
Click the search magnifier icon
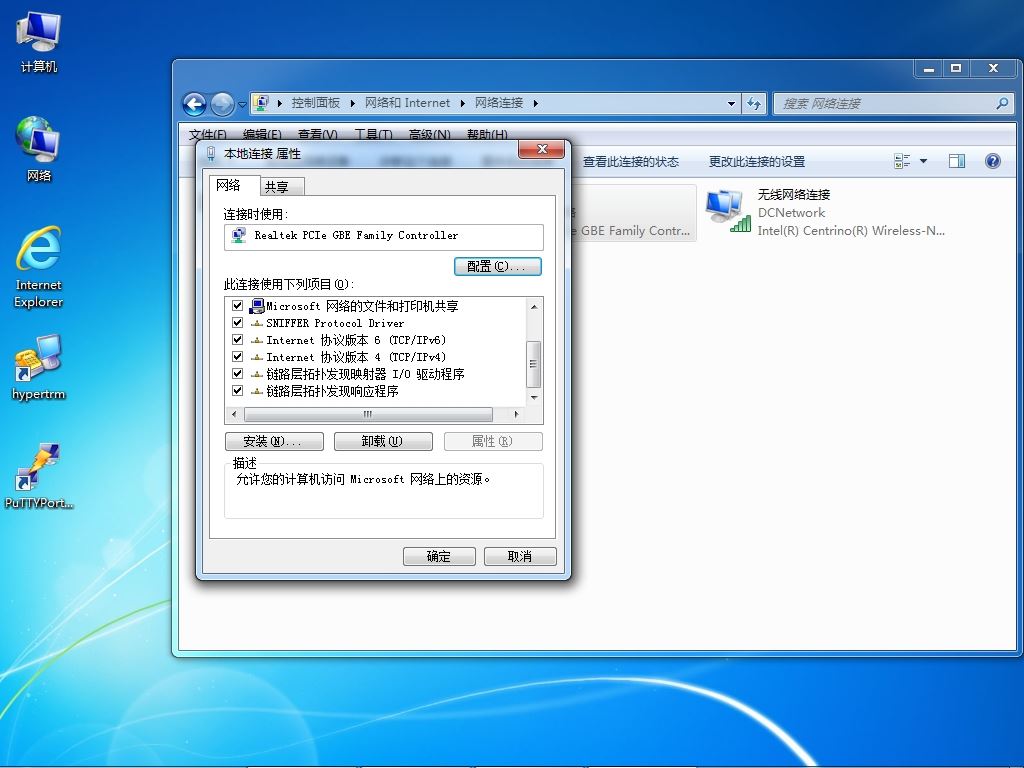[1002, 103]
